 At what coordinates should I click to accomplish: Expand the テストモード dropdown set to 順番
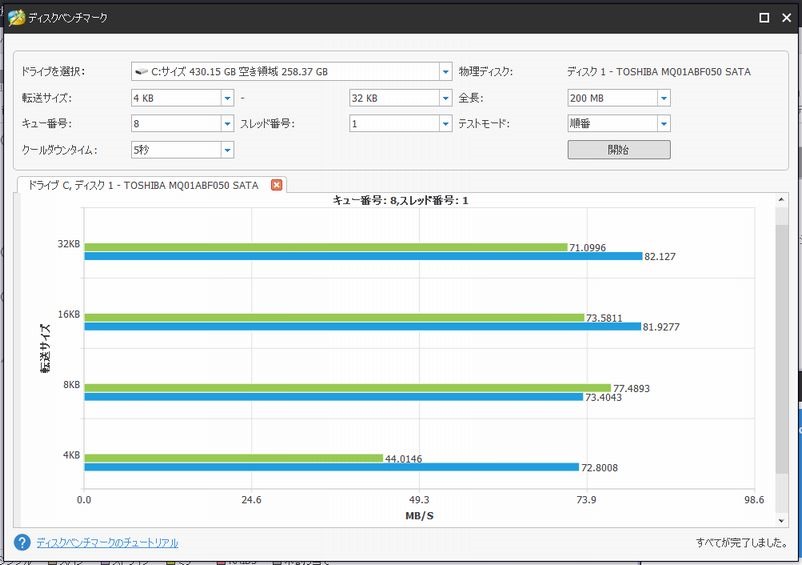click(x=663, y=124)
